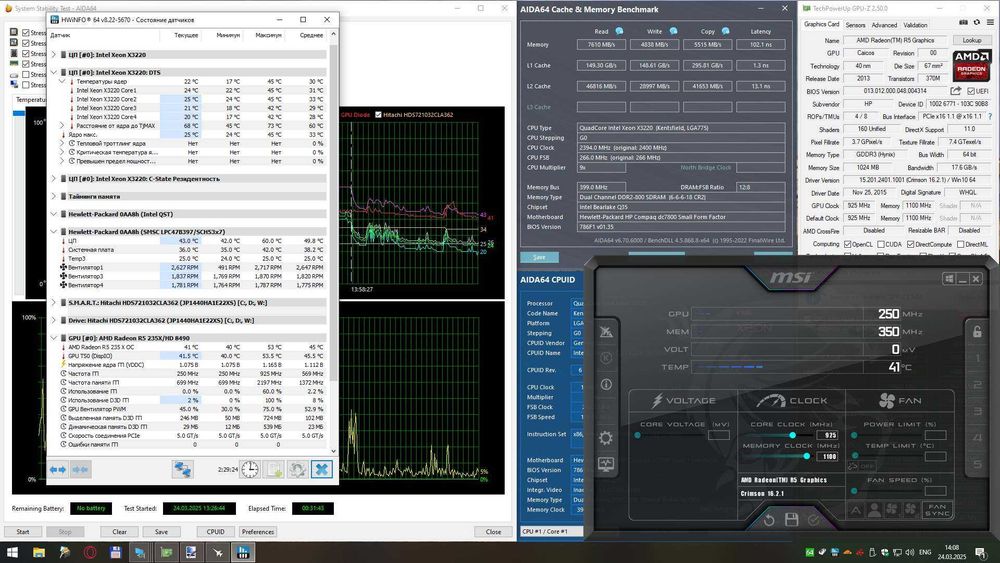1000x563 pixels.
Task: Toggle MSI Afterburner profile lock icon
Action: pos(977,331)
